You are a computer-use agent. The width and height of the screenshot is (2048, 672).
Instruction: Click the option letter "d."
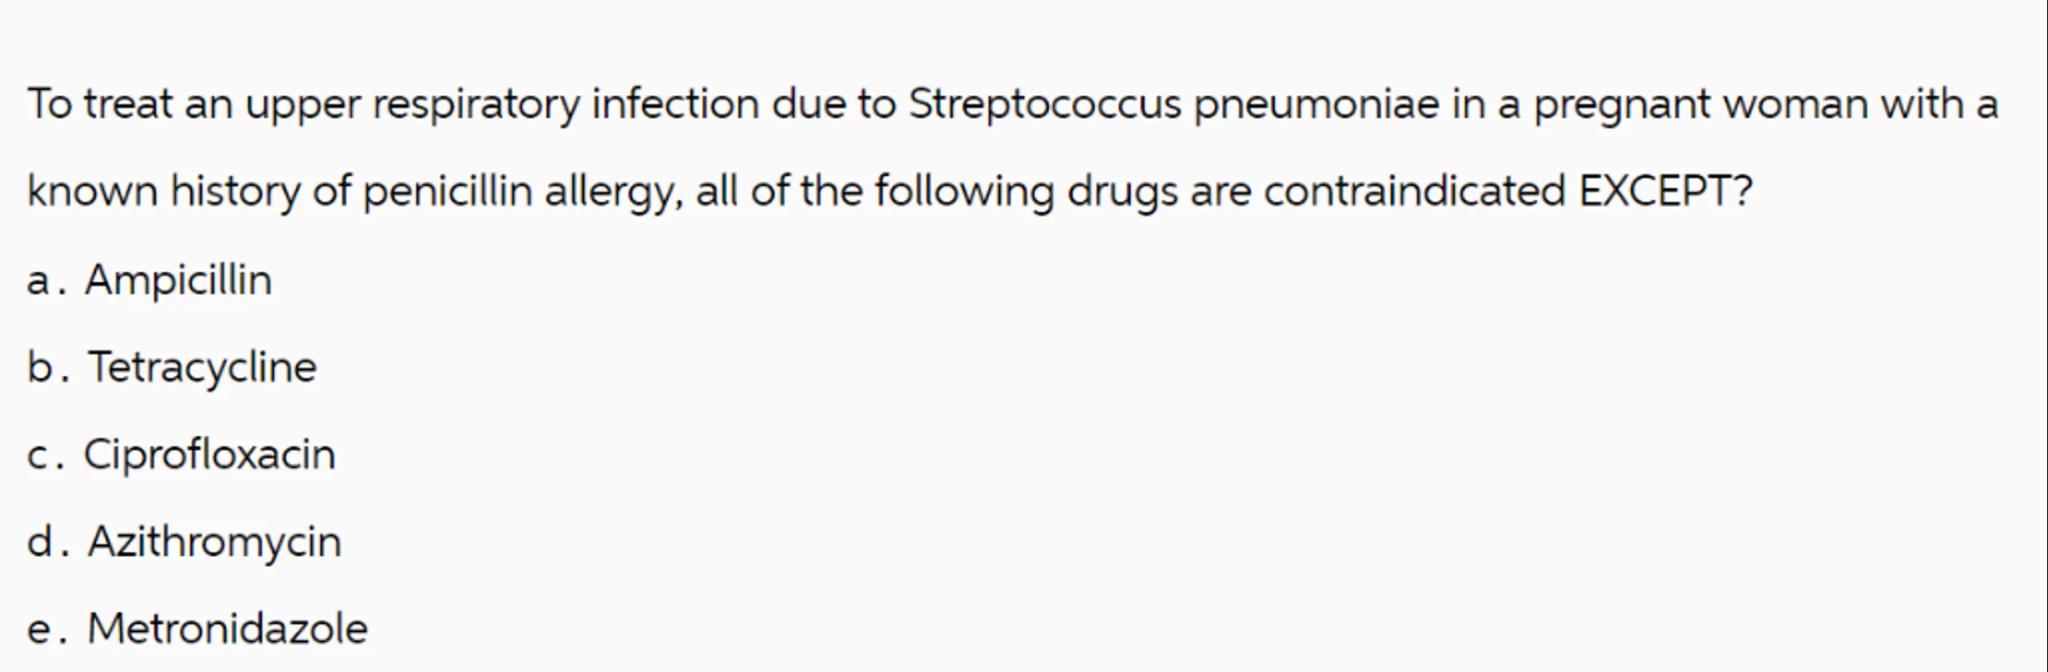point(47,543)
